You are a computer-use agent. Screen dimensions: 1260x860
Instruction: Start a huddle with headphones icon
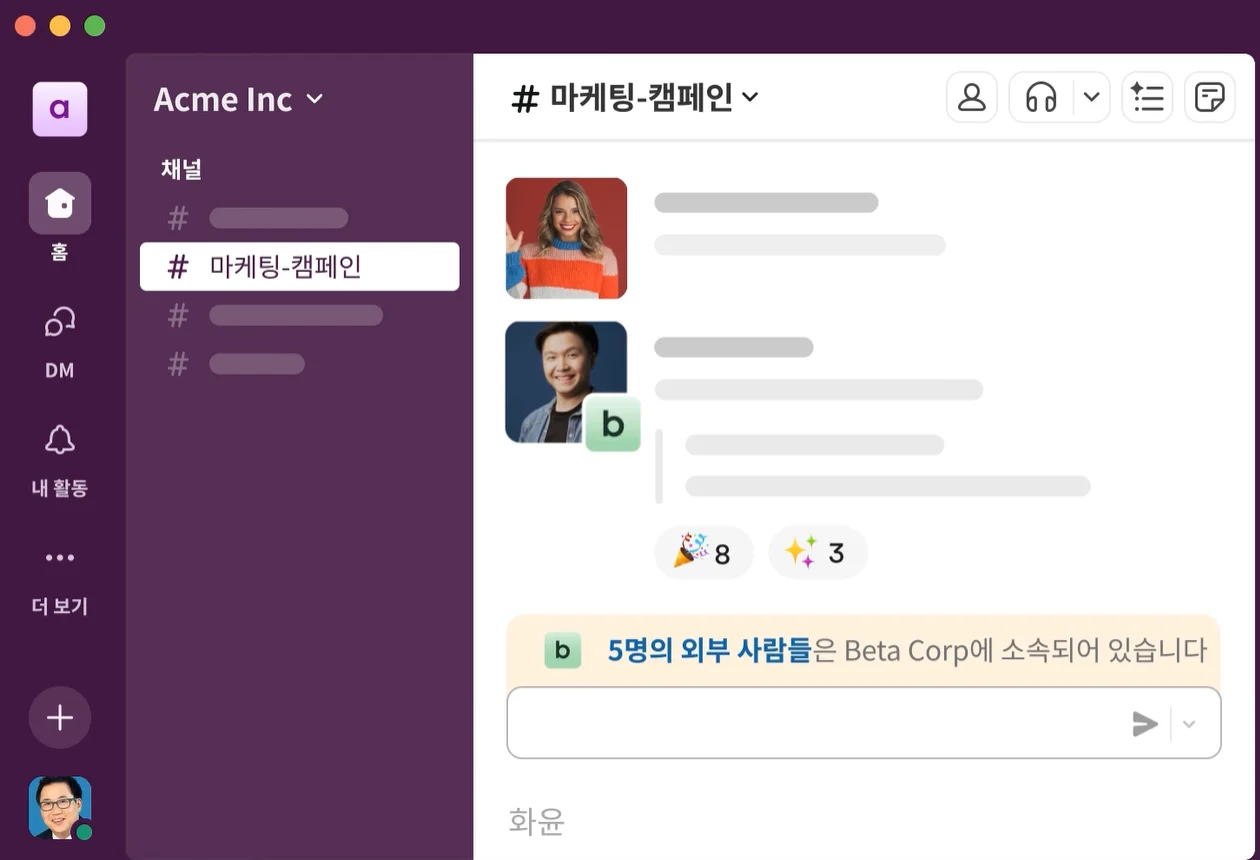click(1042, 98)
